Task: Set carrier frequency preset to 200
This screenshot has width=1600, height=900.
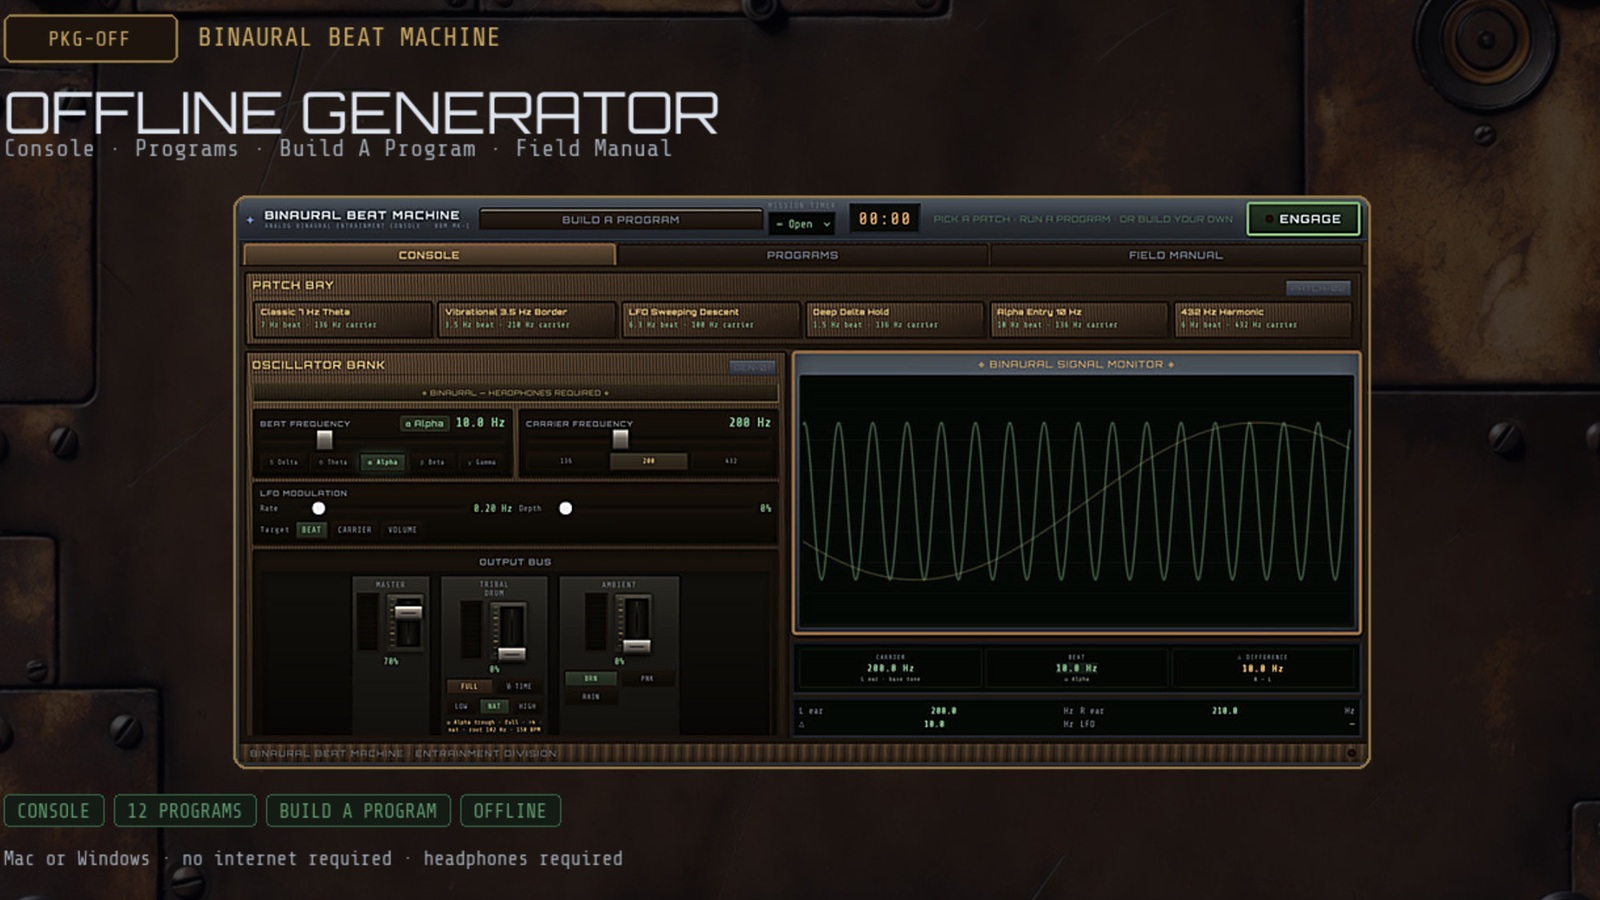Action: coord(649,461)
